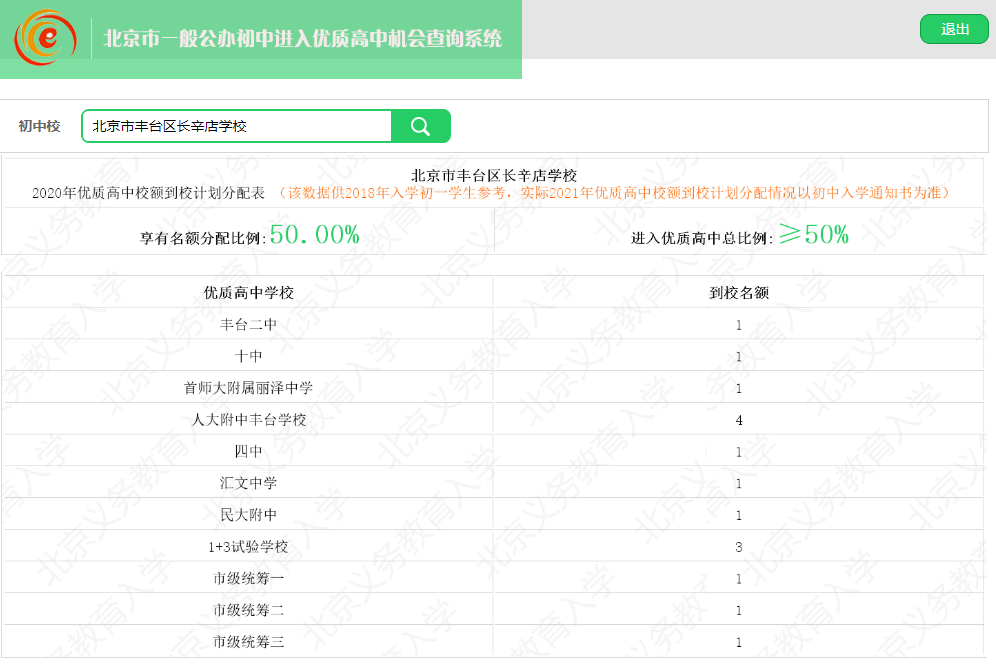
Task: Select the 丰台二中 school name
Action: click(248, 324)
